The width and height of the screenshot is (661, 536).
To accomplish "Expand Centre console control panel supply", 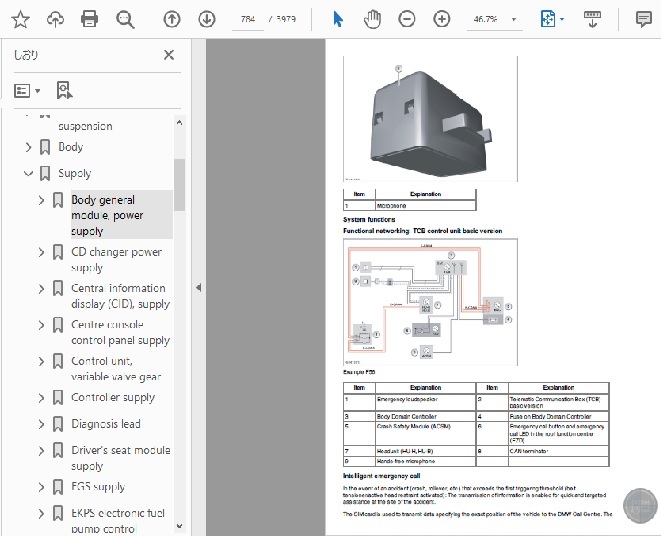I will point(41,325).
